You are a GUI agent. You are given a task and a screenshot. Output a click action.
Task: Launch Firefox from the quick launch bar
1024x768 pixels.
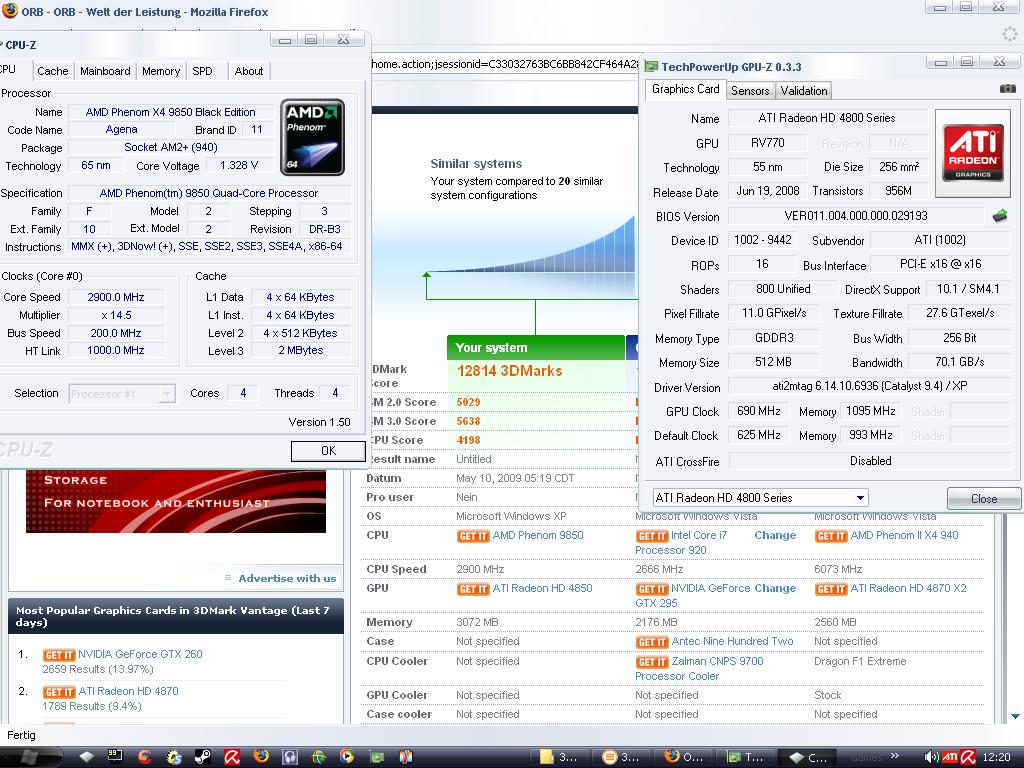[x=261, y=757]
